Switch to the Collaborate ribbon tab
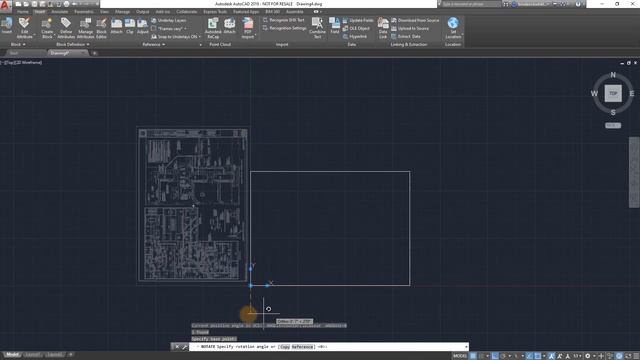This screenshot has height=360, width=640. pyautogui.click(x=187, y=12)
